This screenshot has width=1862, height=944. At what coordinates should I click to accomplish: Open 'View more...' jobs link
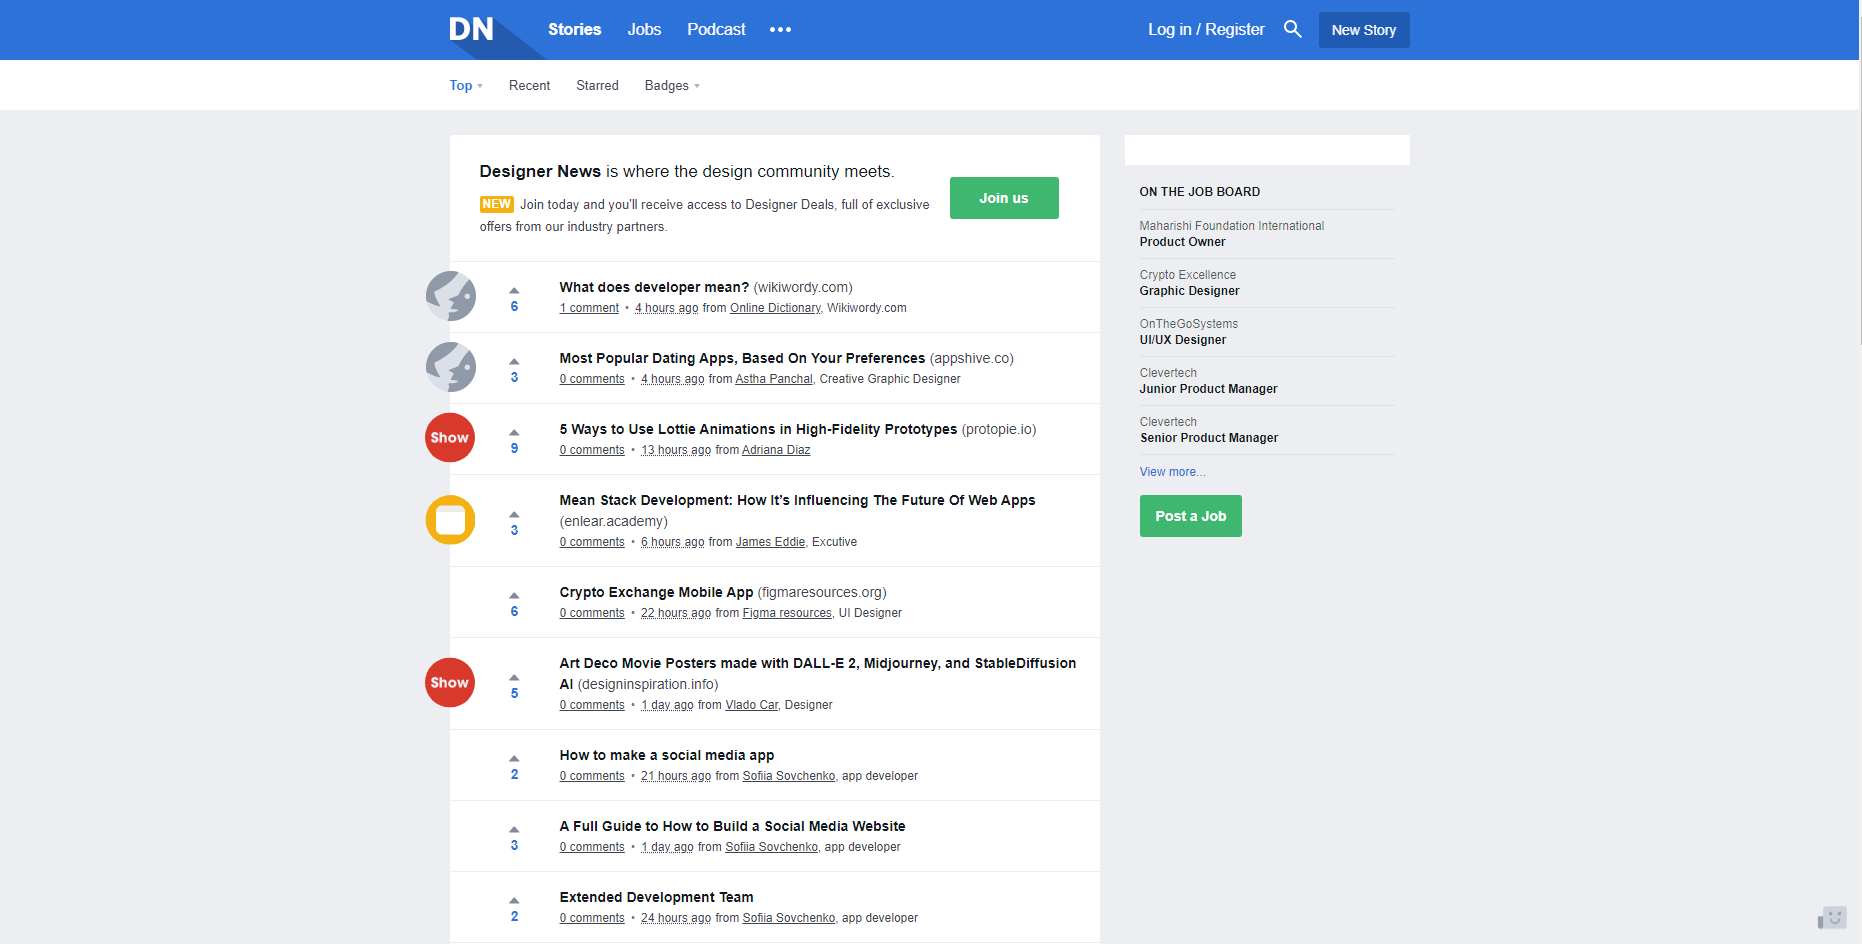(1172, 472)
